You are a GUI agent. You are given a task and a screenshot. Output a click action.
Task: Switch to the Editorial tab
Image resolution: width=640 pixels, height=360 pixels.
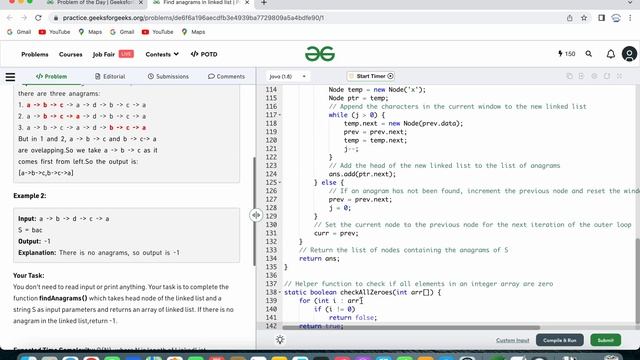tap(110, 77)
